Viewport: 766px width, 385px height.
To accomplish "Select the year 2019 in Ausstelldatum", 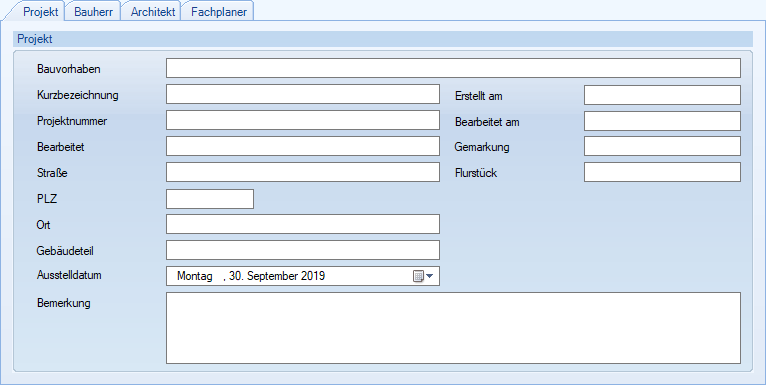I will [313, 276].
